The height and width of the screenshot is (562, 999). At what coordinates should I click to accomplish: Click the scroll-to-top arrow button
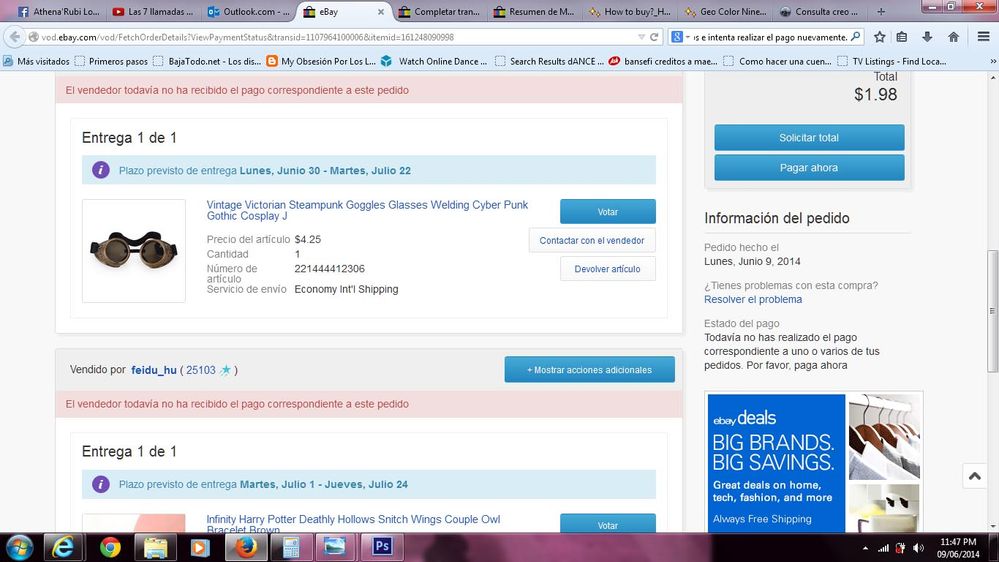[x=975, y=476]
